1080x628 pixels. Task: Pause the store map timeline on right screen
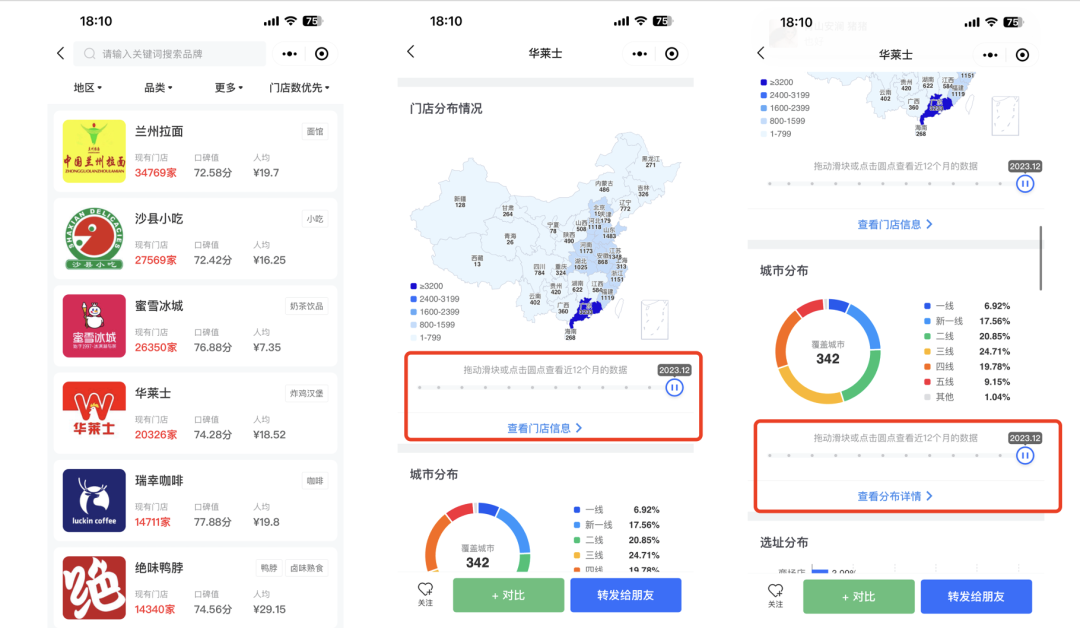(x=1025, y=184)
